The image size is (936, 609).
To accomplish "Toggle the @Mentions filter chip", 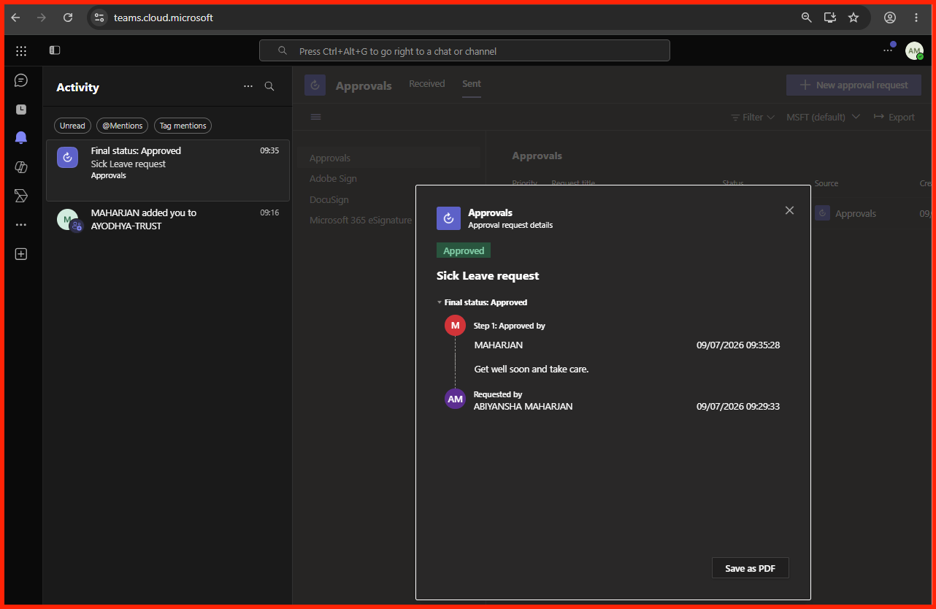I will click(x=122, y=125).
